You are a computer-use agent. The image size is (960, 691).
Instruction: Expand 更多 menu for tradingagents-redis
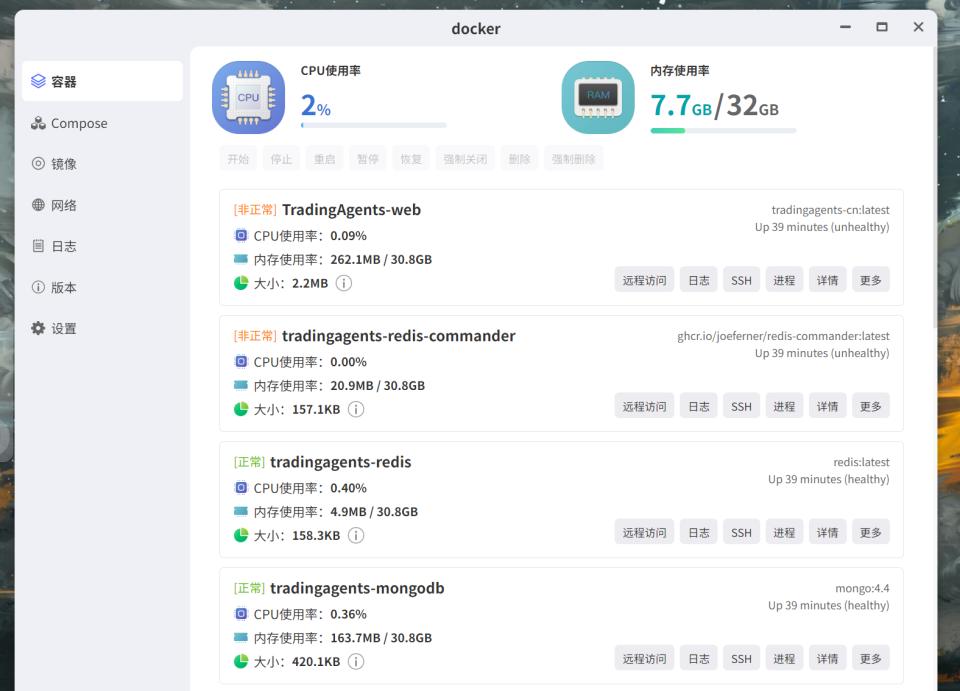coord(871,532)
